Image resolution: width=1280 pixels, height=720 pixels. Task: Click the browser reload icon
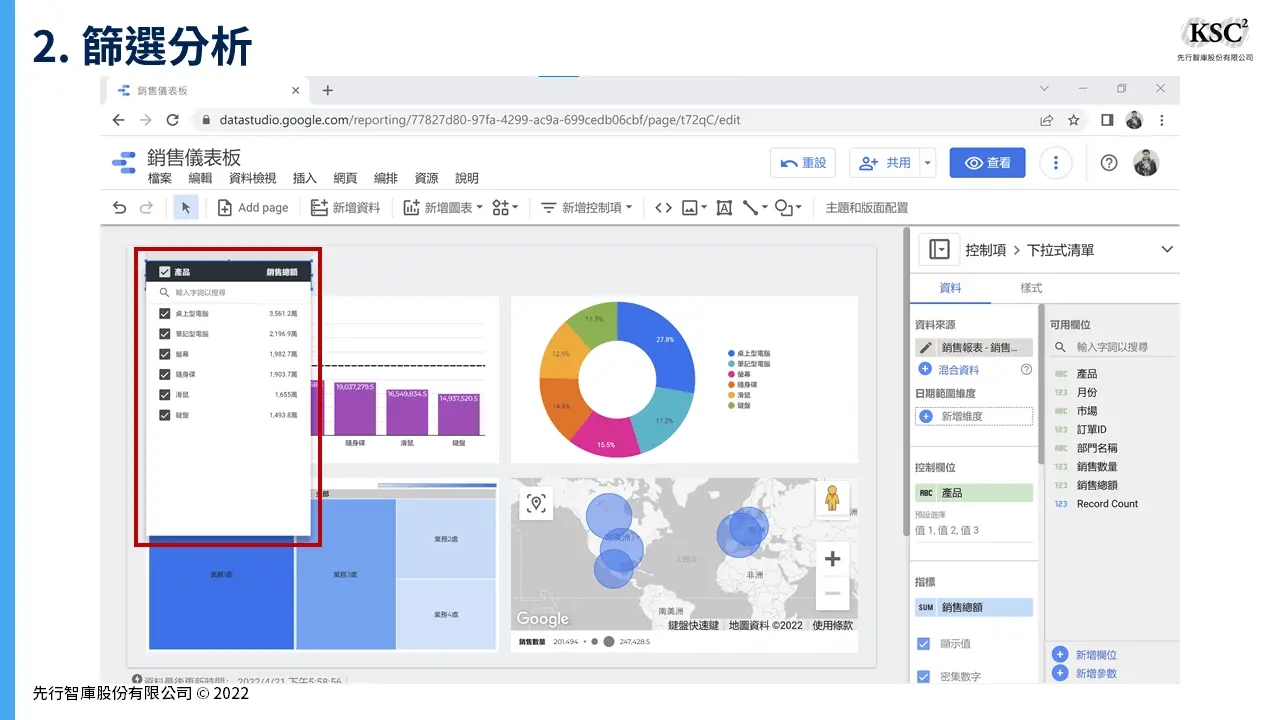[x=172, y=120]
